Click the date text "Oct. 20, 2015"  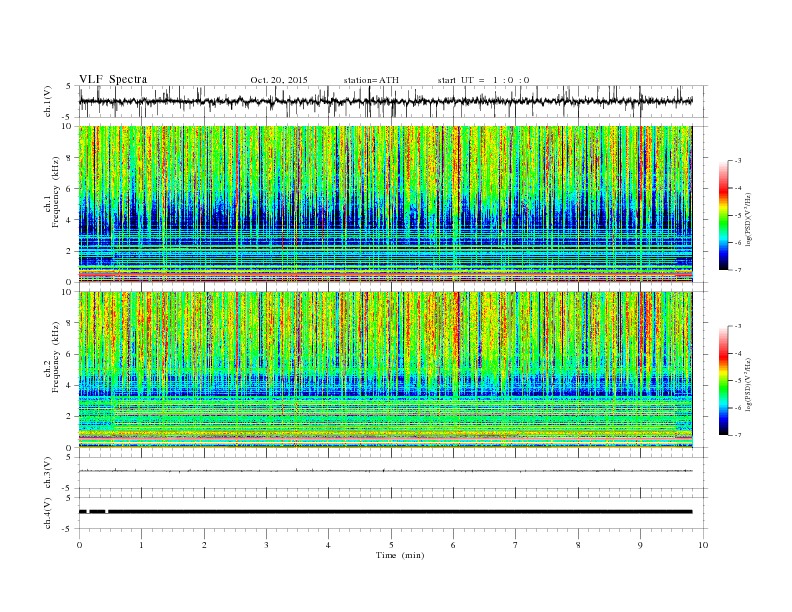pyautogui.click(x=279, y=80)
